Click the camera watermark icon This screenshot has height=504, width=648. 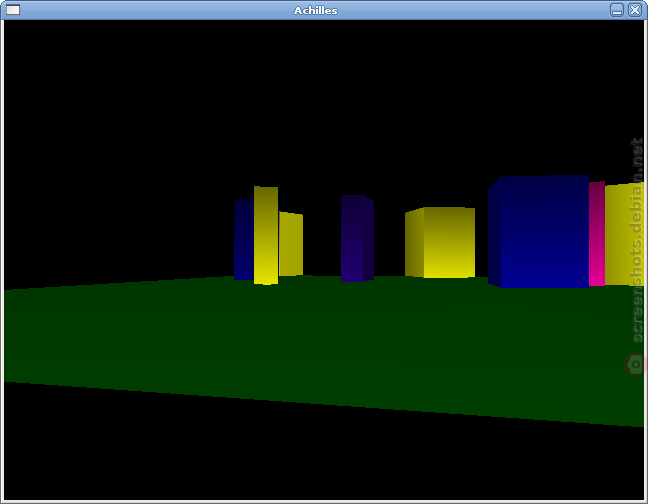(x=635, y=364)
